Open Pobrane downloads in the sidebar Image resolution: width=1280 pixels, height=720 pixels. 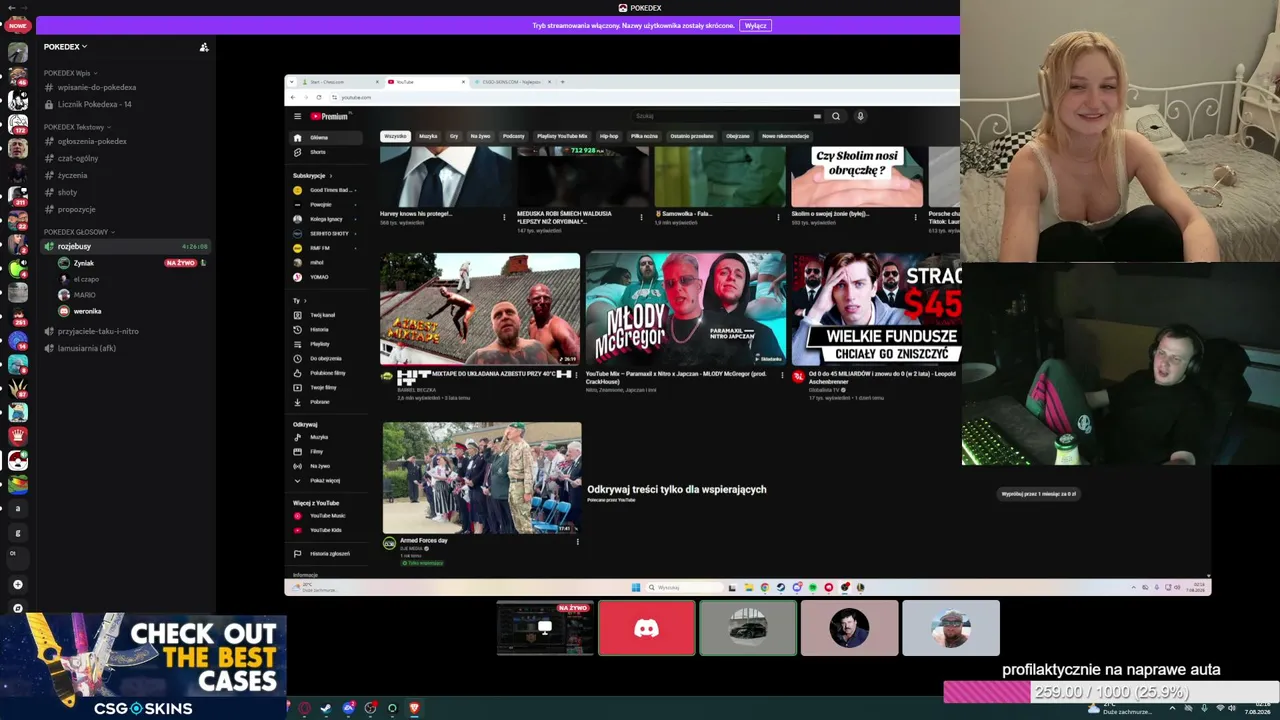coord(326,402)
